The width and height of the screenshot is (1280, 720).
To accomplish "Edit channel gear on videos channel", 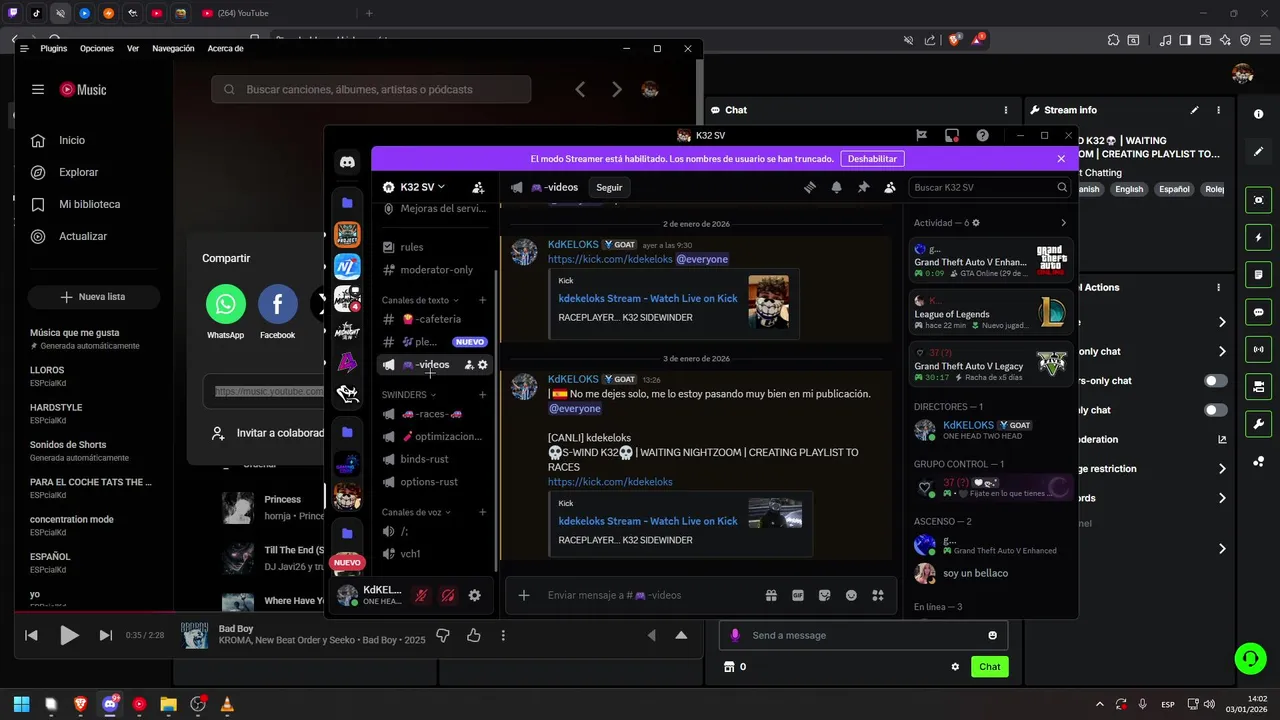I will [x=483, y=365].
